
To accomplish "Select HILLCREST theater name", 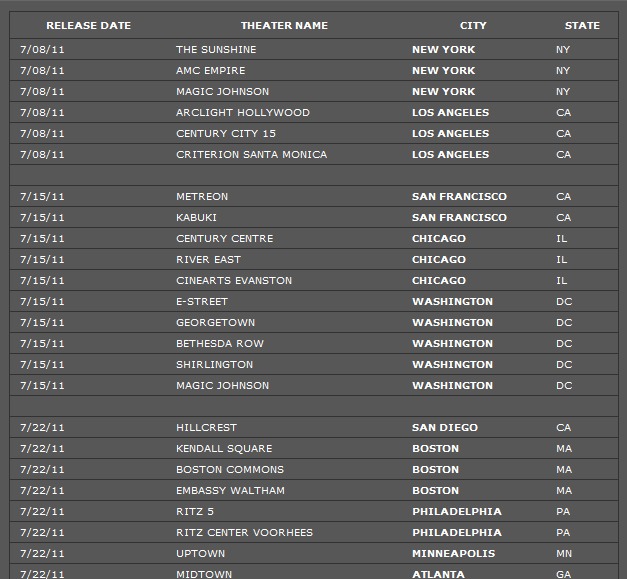I will [206, 427].
